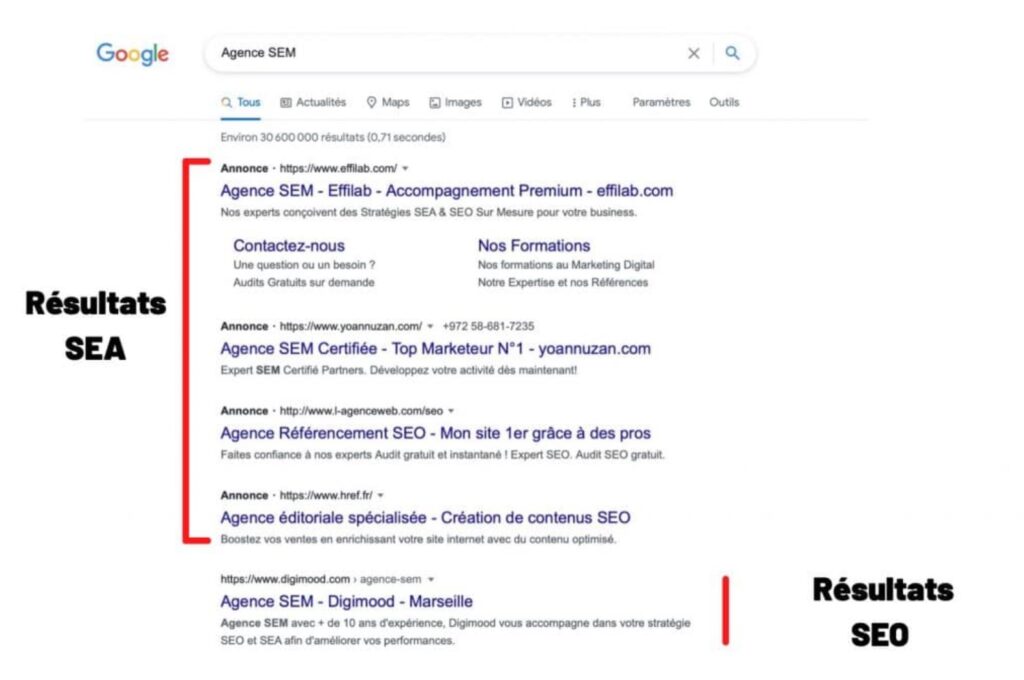The image size is (1024, 680).
Task: Click the magnifier icon beside Tous
Action: (x=227, y=103)
